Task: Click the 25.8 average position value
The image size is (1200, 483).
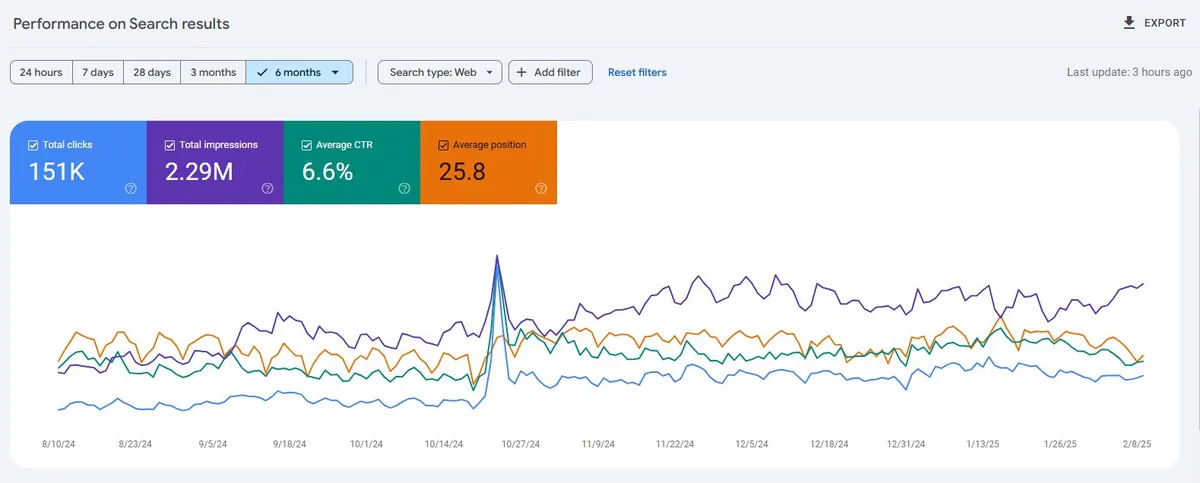Action: (462, 172)
